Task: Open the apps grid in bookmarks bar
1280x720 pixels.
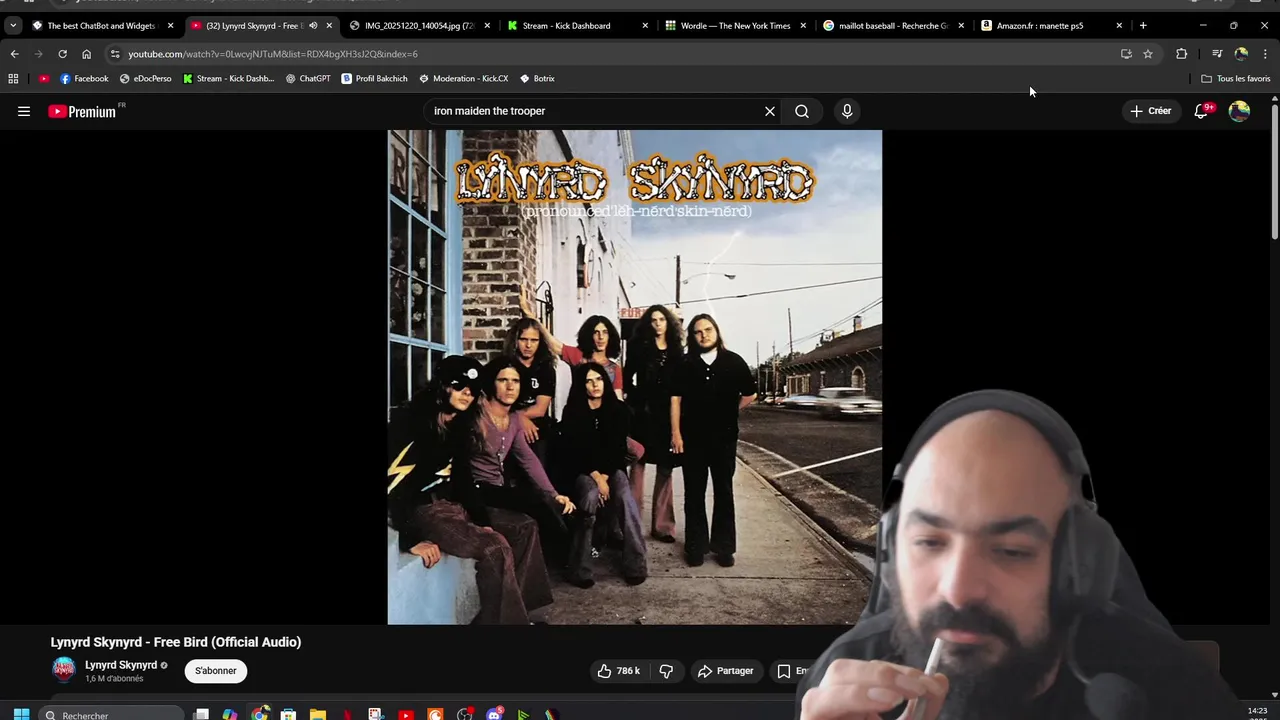Action: (x=13, y=78)
